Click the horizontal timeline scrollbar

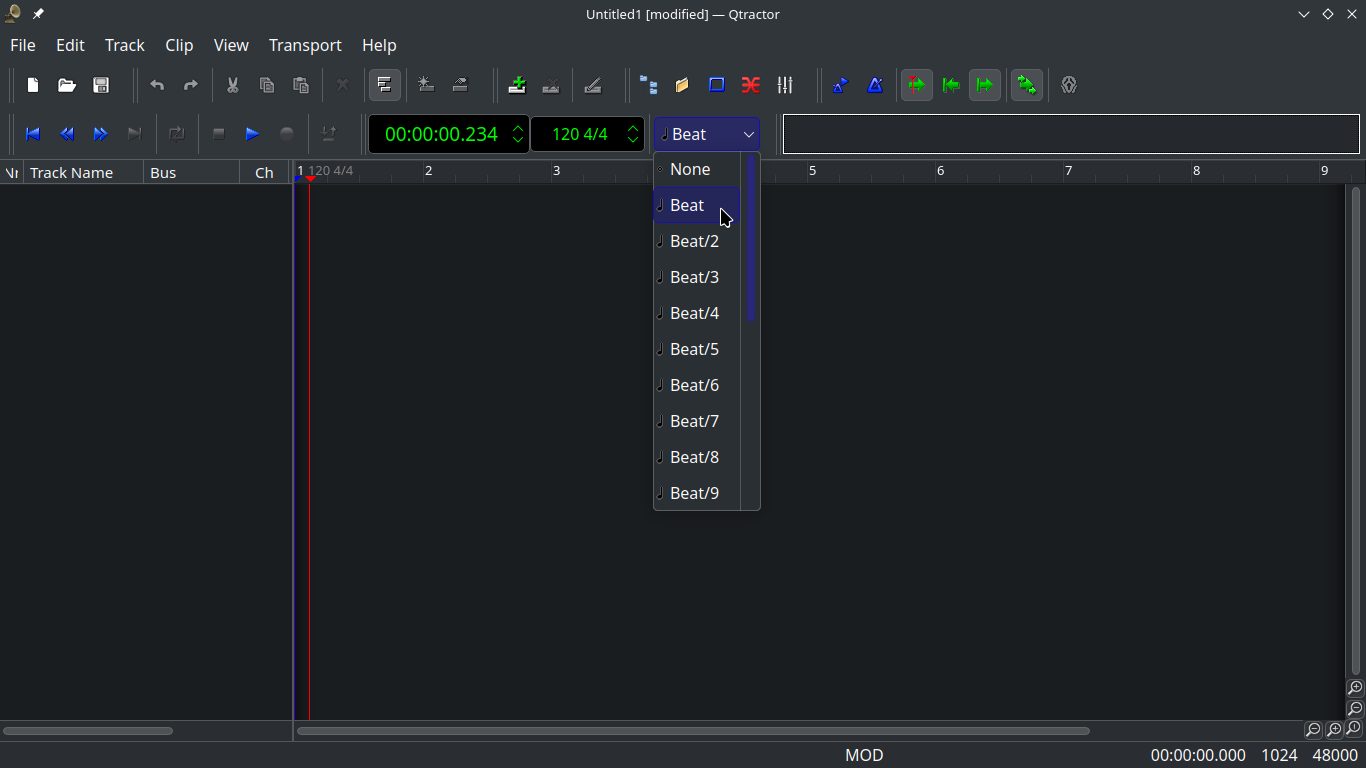(x=693, y=731)
